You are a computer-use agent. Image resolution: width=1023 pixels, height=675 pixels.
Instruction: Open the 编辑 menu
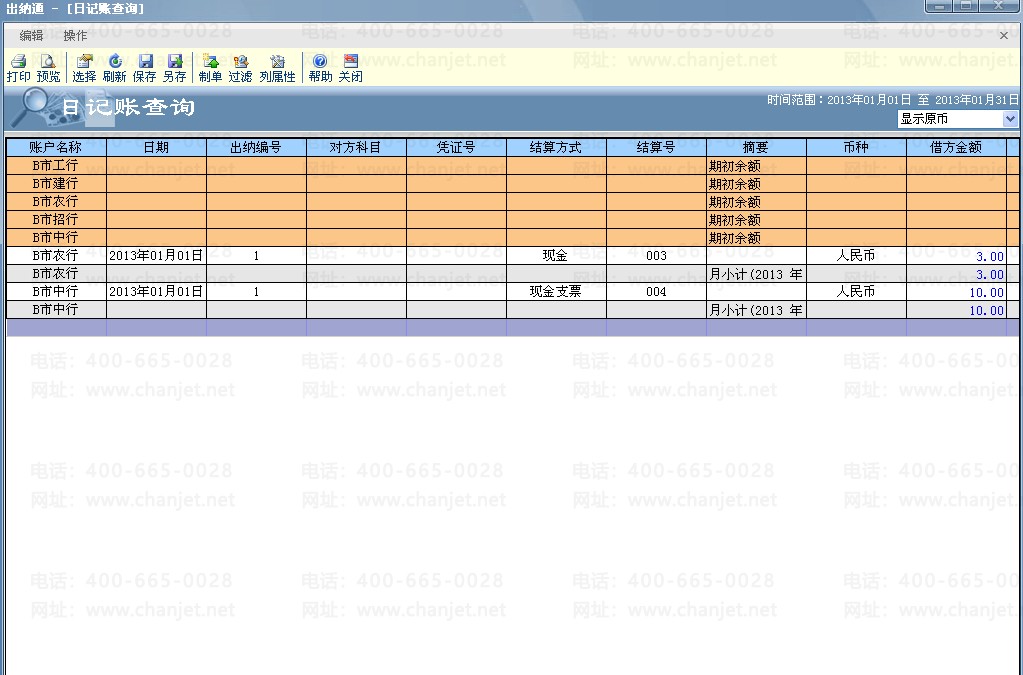pyautogui.click(x=31, y=36)
